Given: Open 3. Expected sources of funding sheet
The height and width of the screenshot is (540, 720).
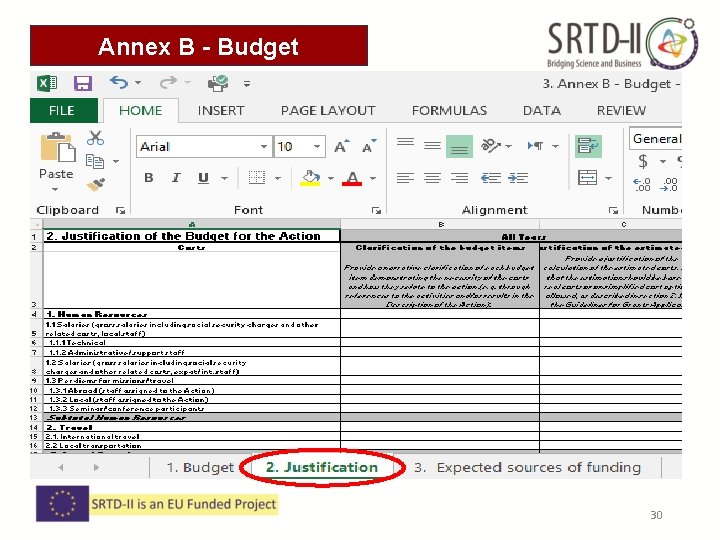Looking at the screenshot, I should [x=528, y=467].
